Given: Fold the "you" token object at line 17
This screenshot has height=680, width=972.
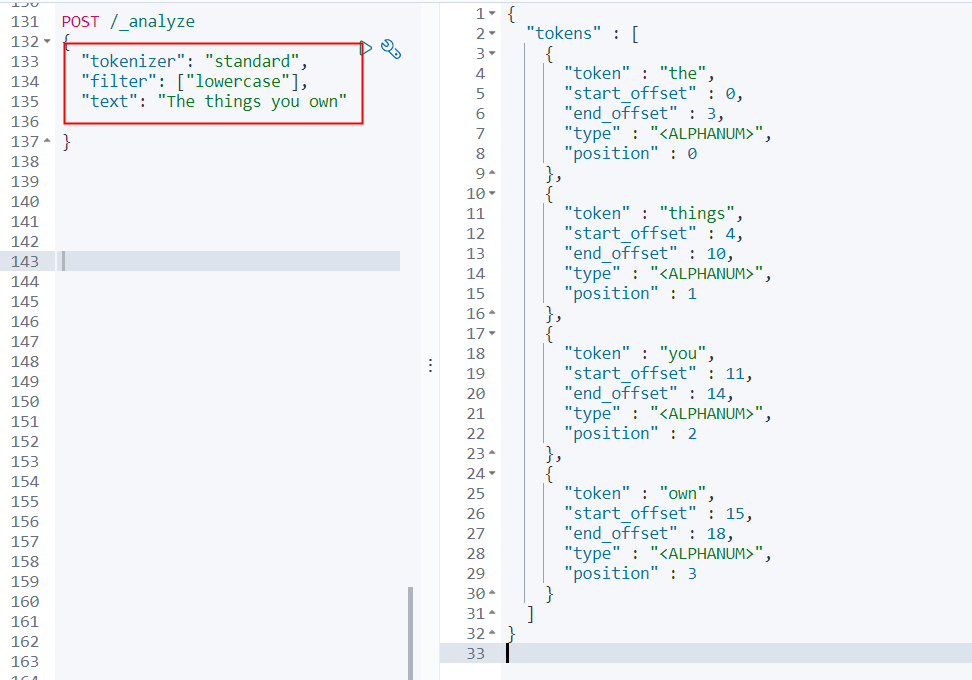Looking at the screenshot, I should (492, 334).
